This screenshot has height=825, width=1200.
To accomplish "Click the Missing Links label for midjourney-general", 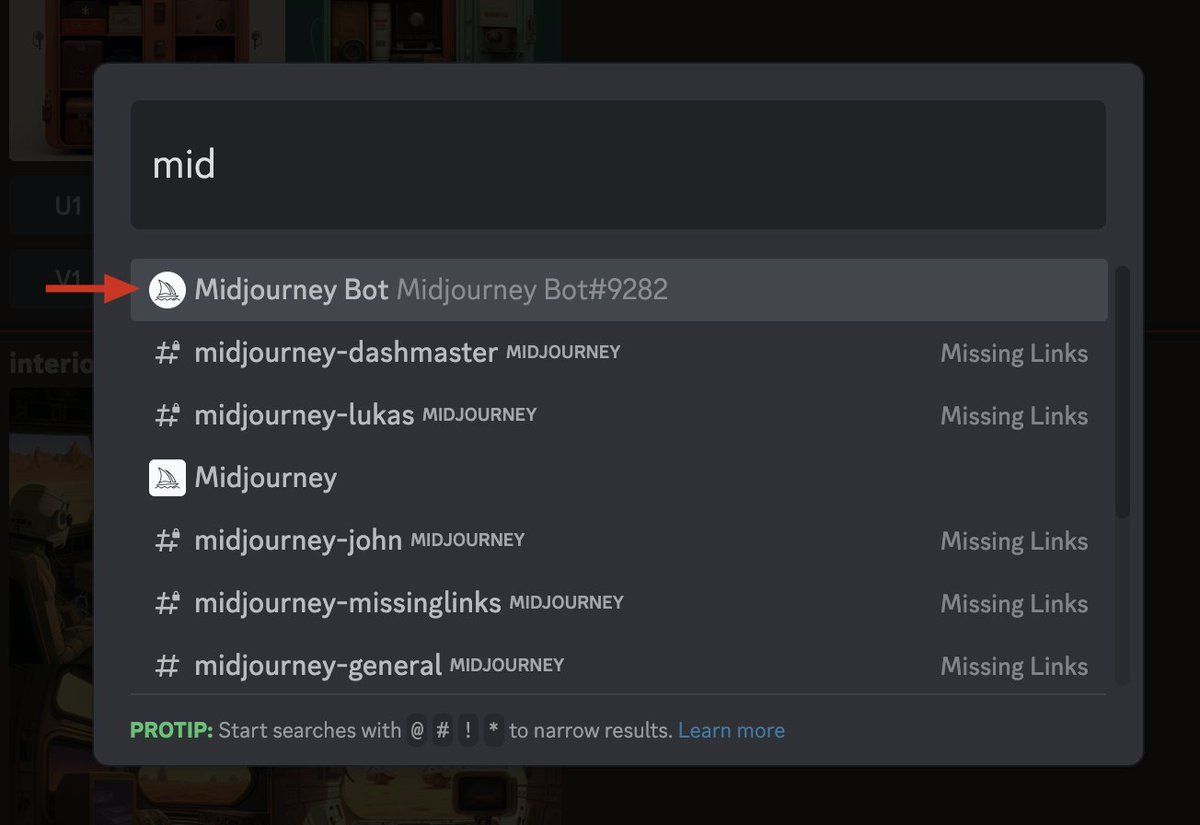I will point(1014,666).
